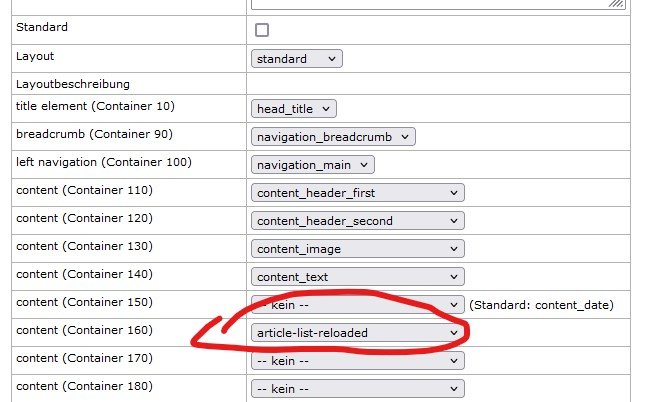Screen dimensions: 649x402
Task: Open the Container 150 dropdown
Action: pyautogui.click(x=357, y=305)
